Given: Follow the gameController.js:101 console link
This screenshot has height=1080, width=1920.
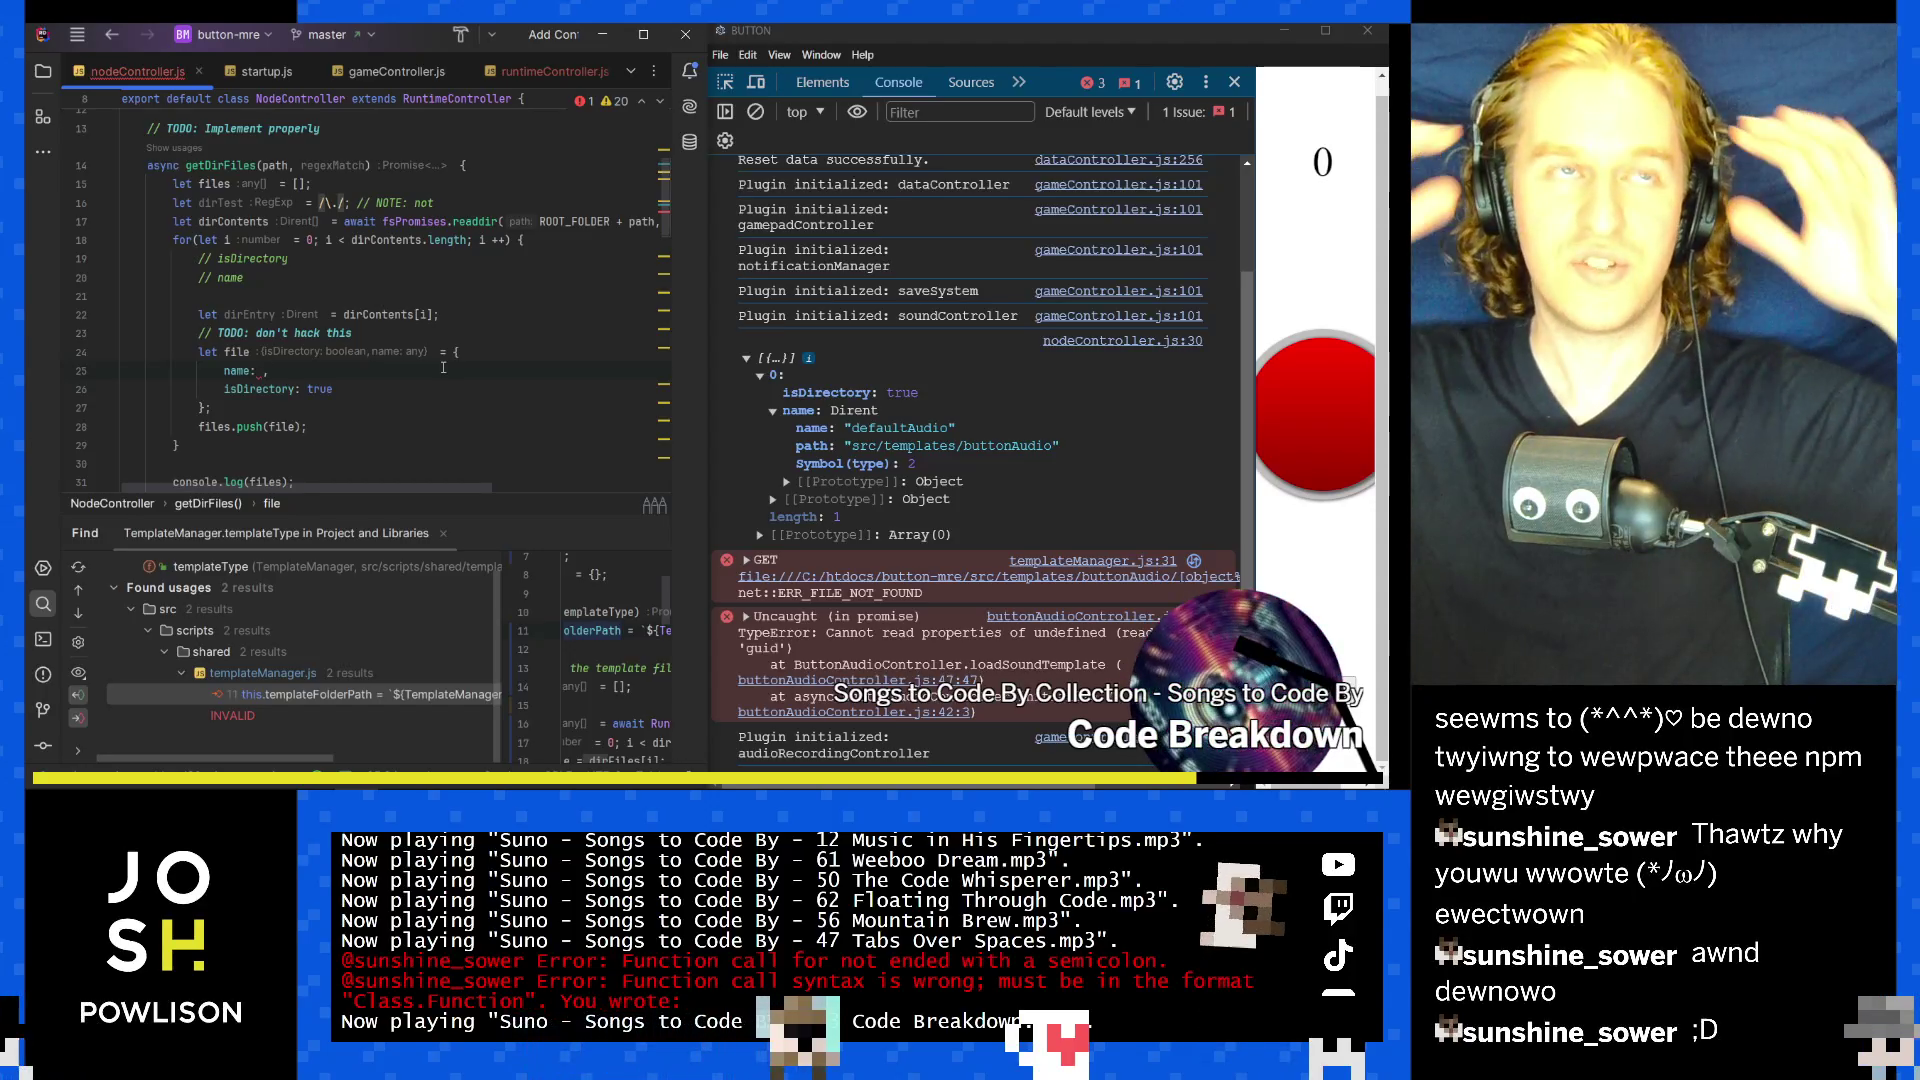Looking at the screenshot, I should point(1119,184).
